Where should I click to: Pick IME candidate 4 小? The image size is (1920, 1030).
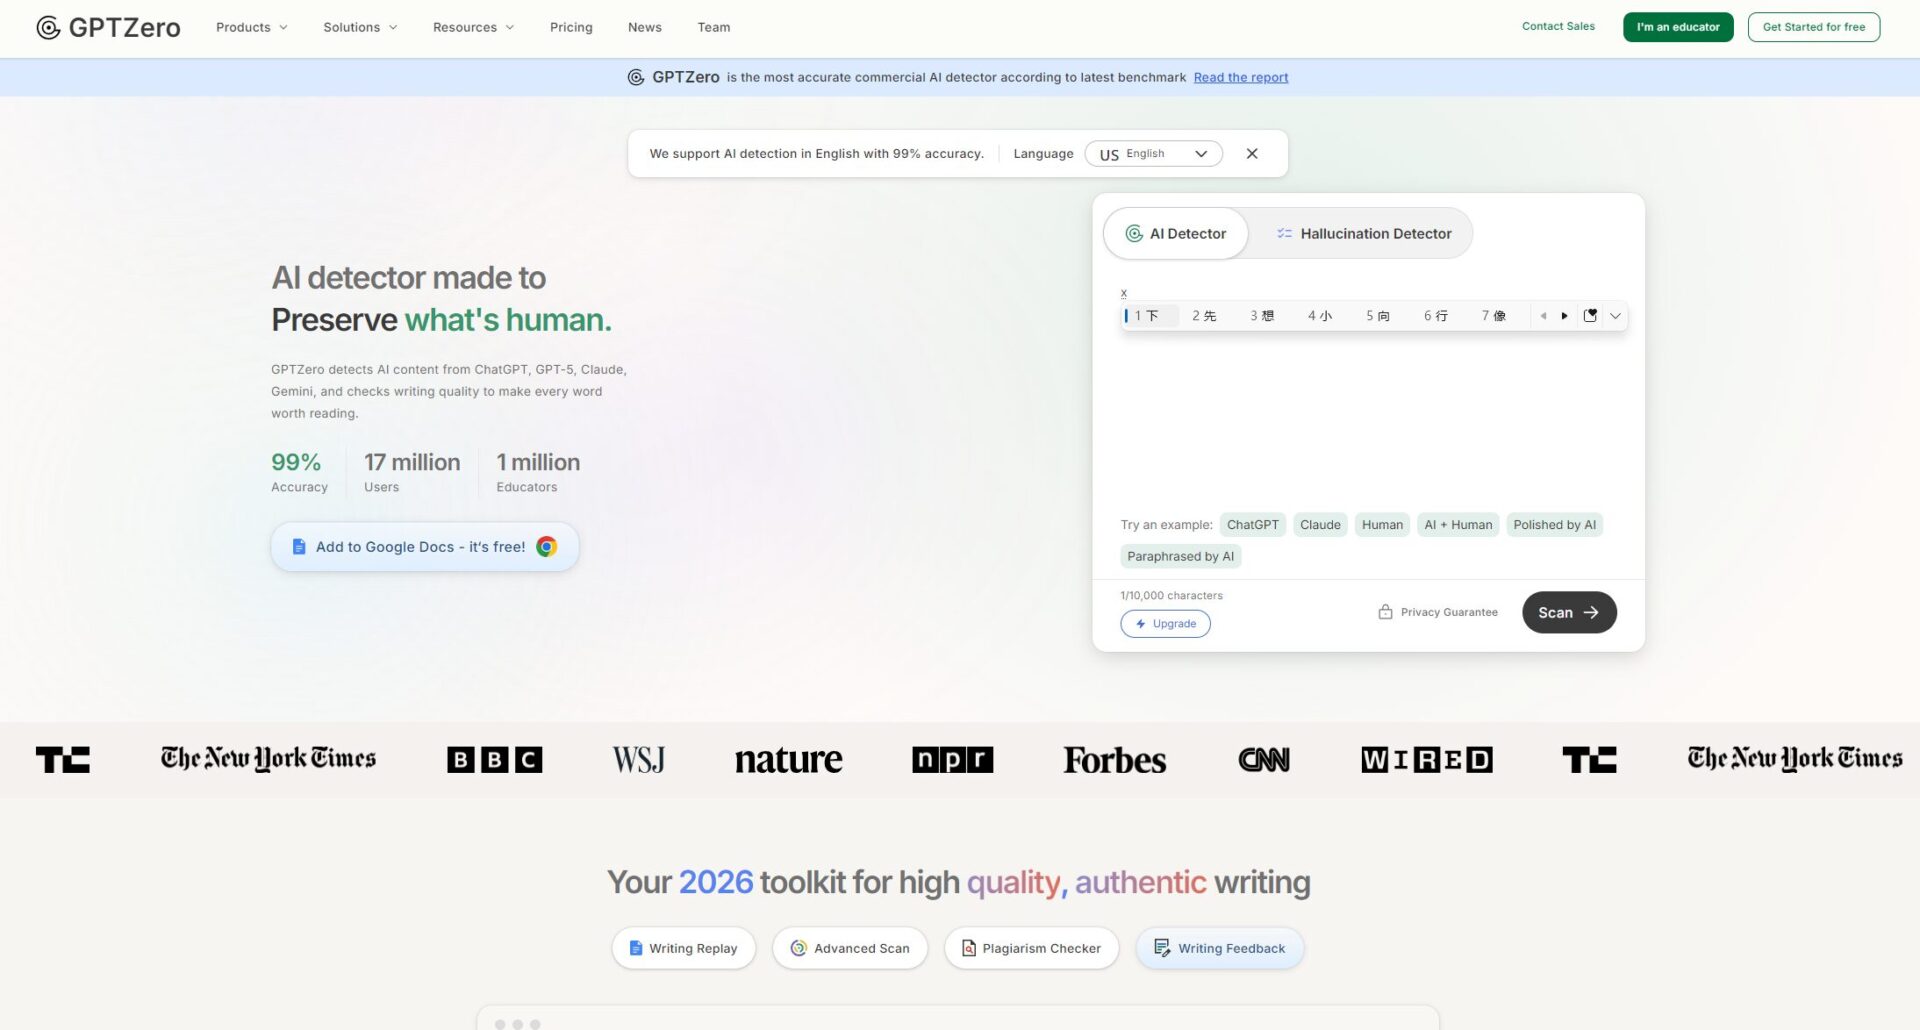[1320, 316]
